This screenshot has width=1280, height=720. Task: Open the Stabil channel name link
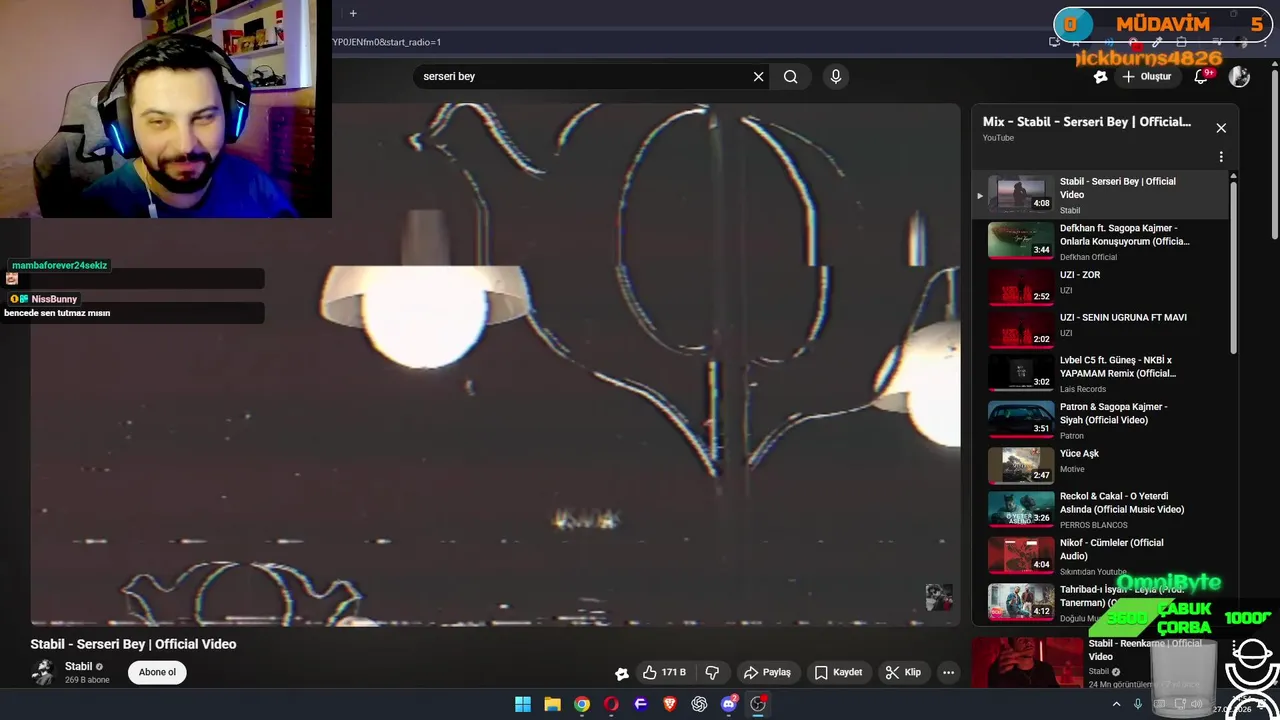pos(79,666)
